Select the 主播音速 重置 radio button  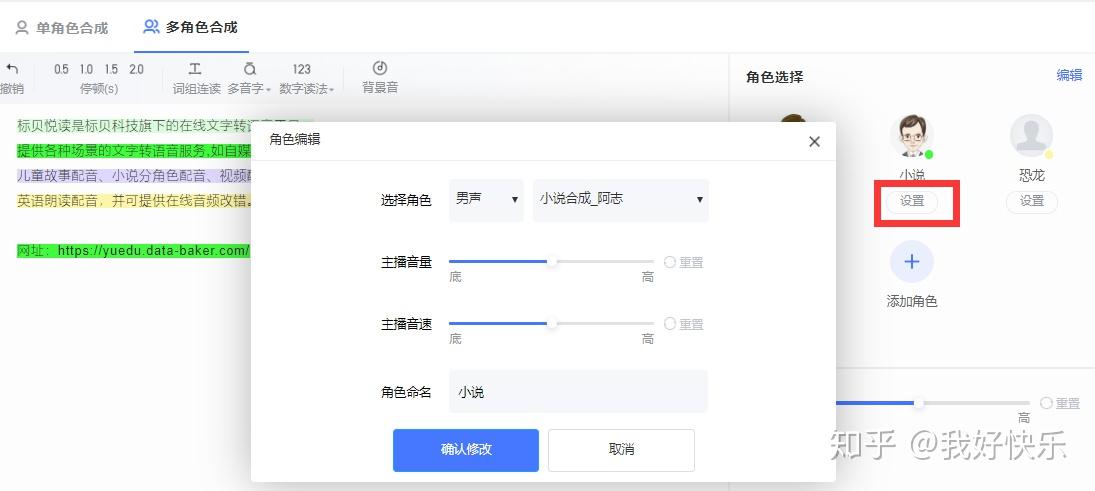pyautogui.click(x=670, y=324)
